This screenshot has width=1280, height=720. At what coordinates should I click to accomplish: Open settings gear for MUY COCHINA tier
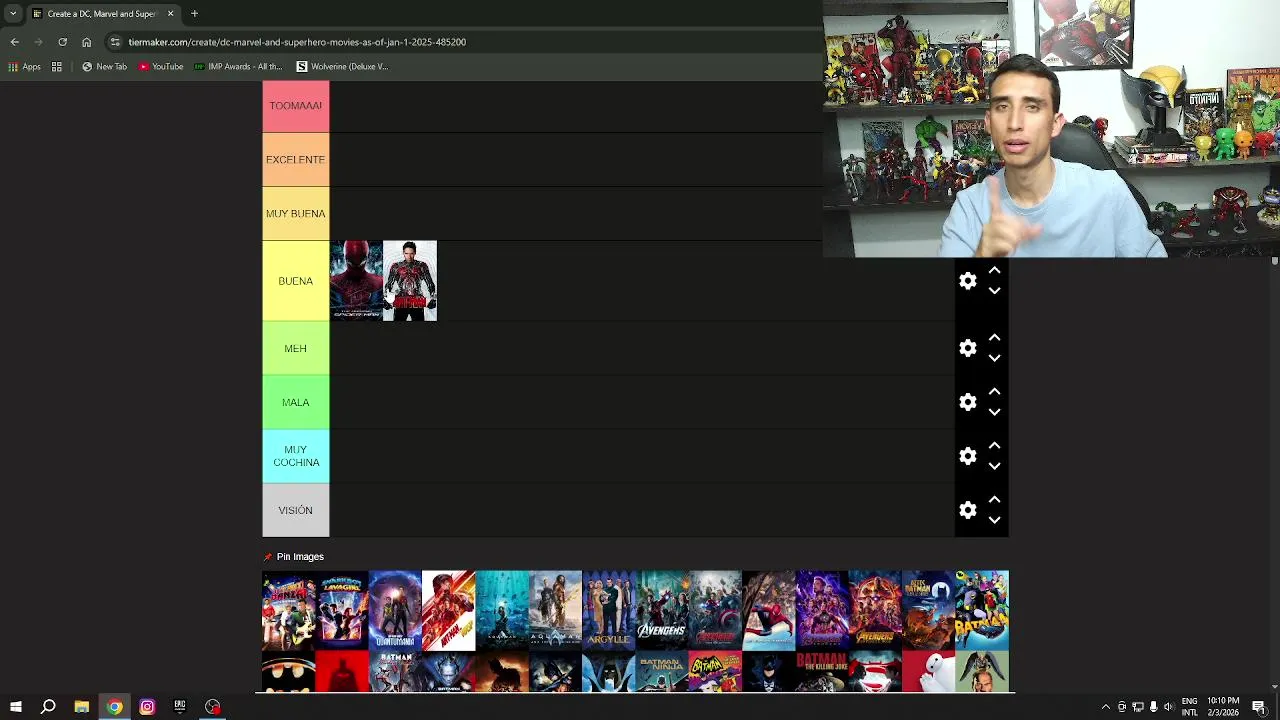[967, 456]
